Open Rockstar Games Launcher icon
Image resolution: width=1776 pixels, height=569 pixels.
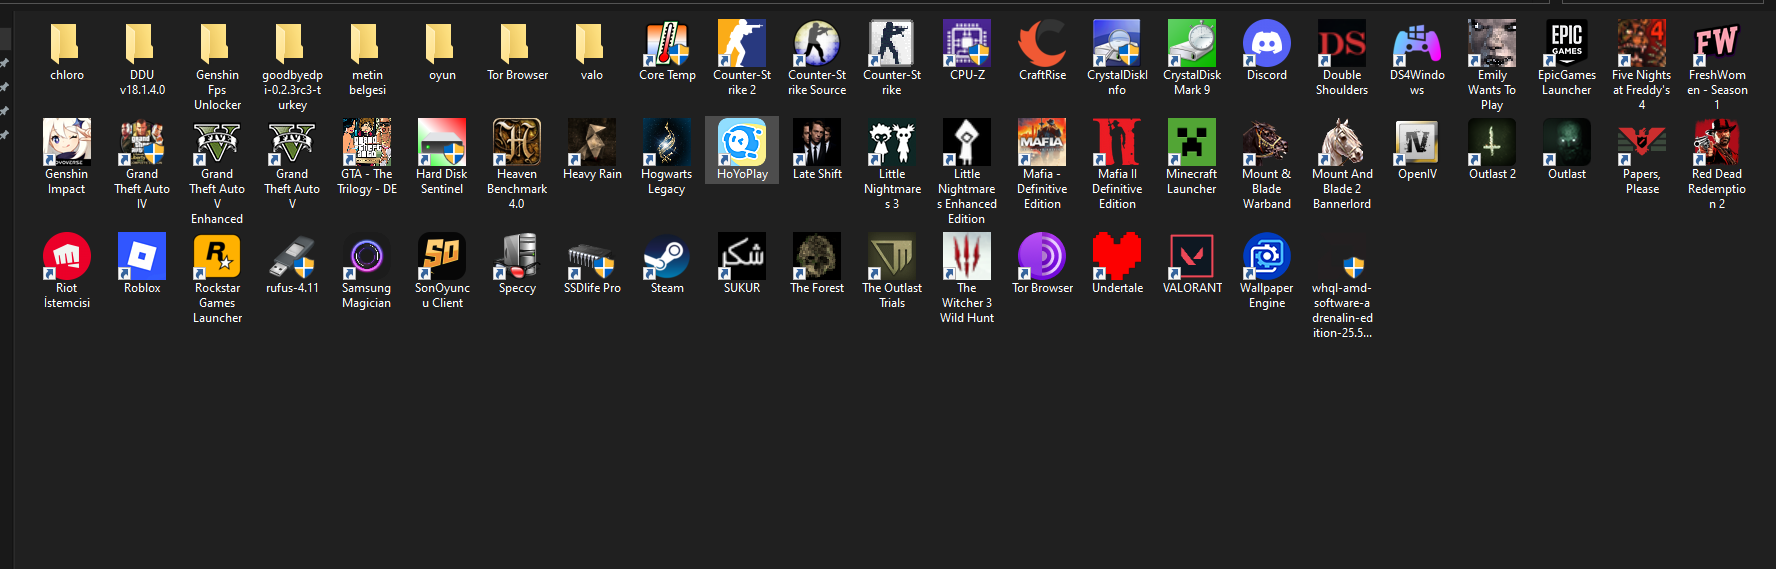pos(217,256)
